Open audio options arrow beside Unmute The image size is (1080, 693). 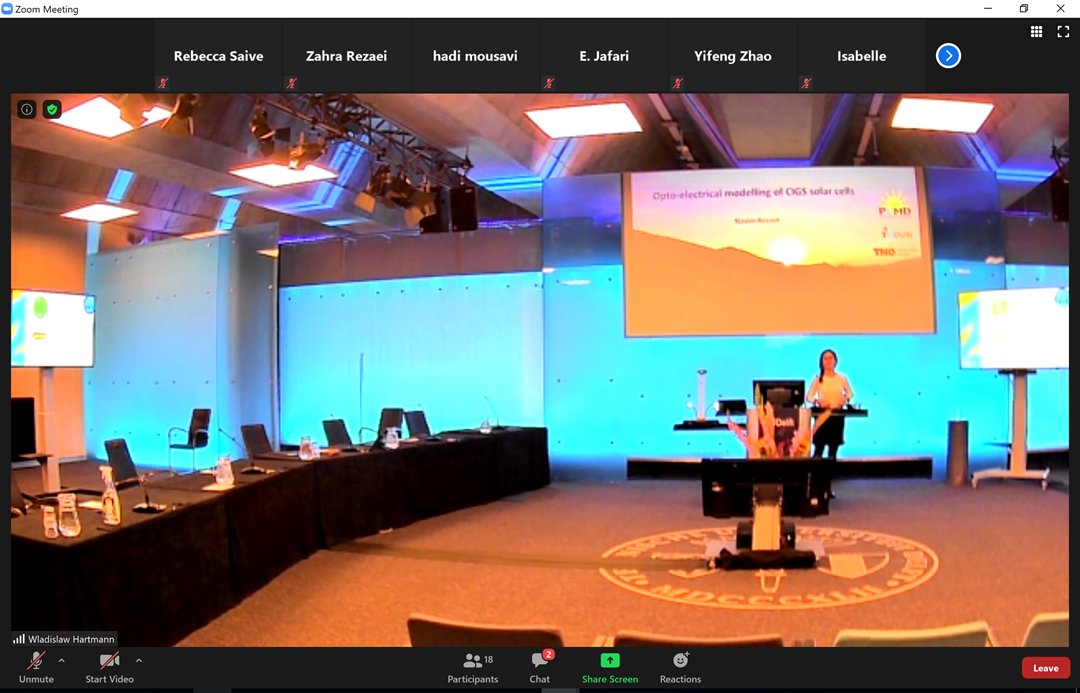point(61,661)
